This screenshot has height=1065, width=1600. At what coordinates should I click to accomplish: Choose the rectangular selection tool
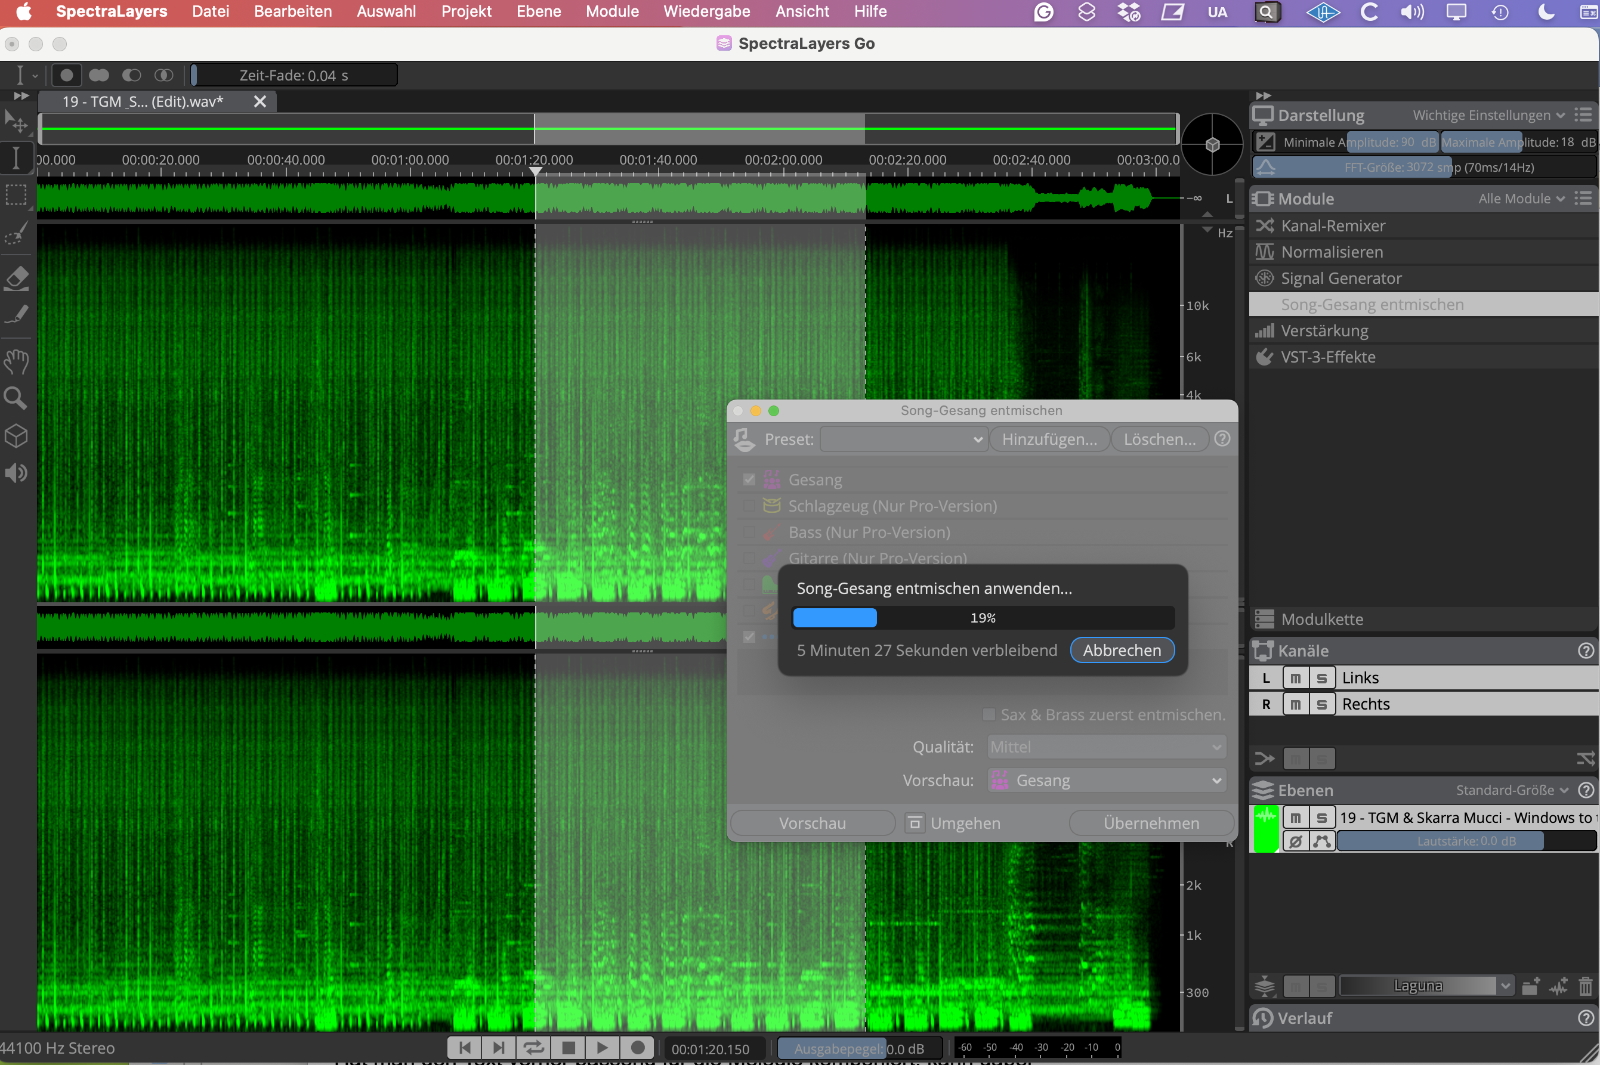coord(16,195)
